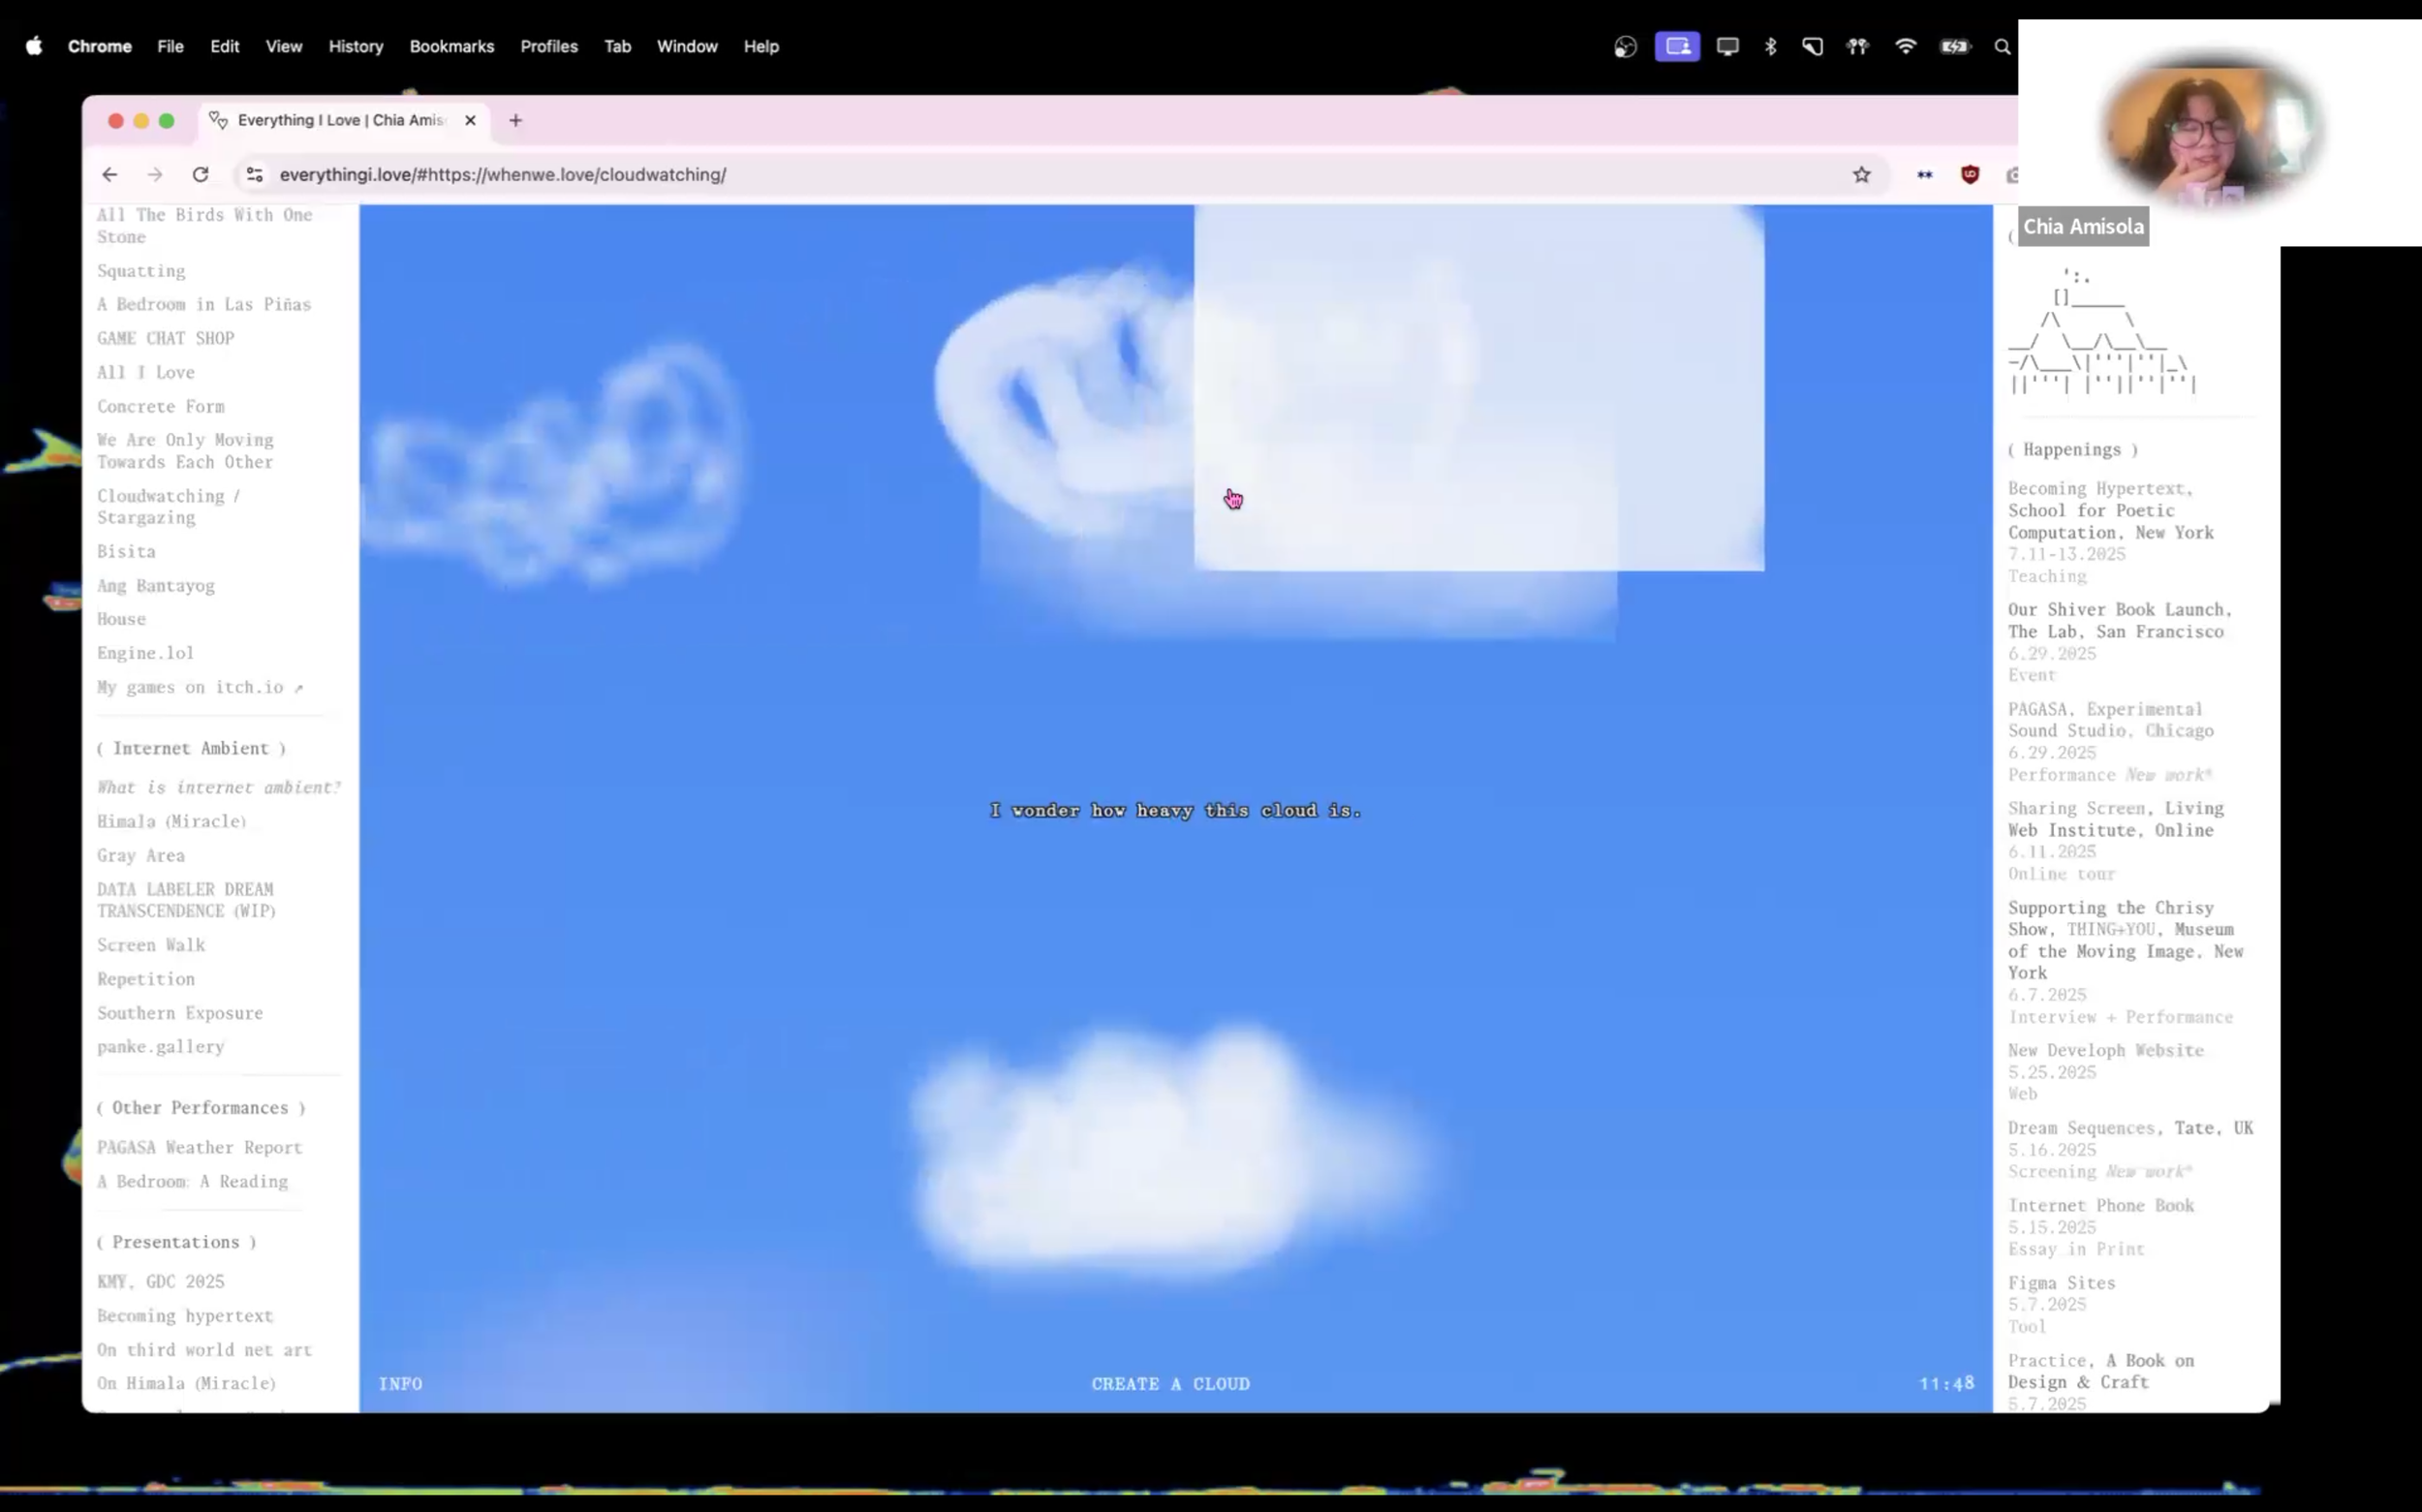Open the History menu

[355, 46]
